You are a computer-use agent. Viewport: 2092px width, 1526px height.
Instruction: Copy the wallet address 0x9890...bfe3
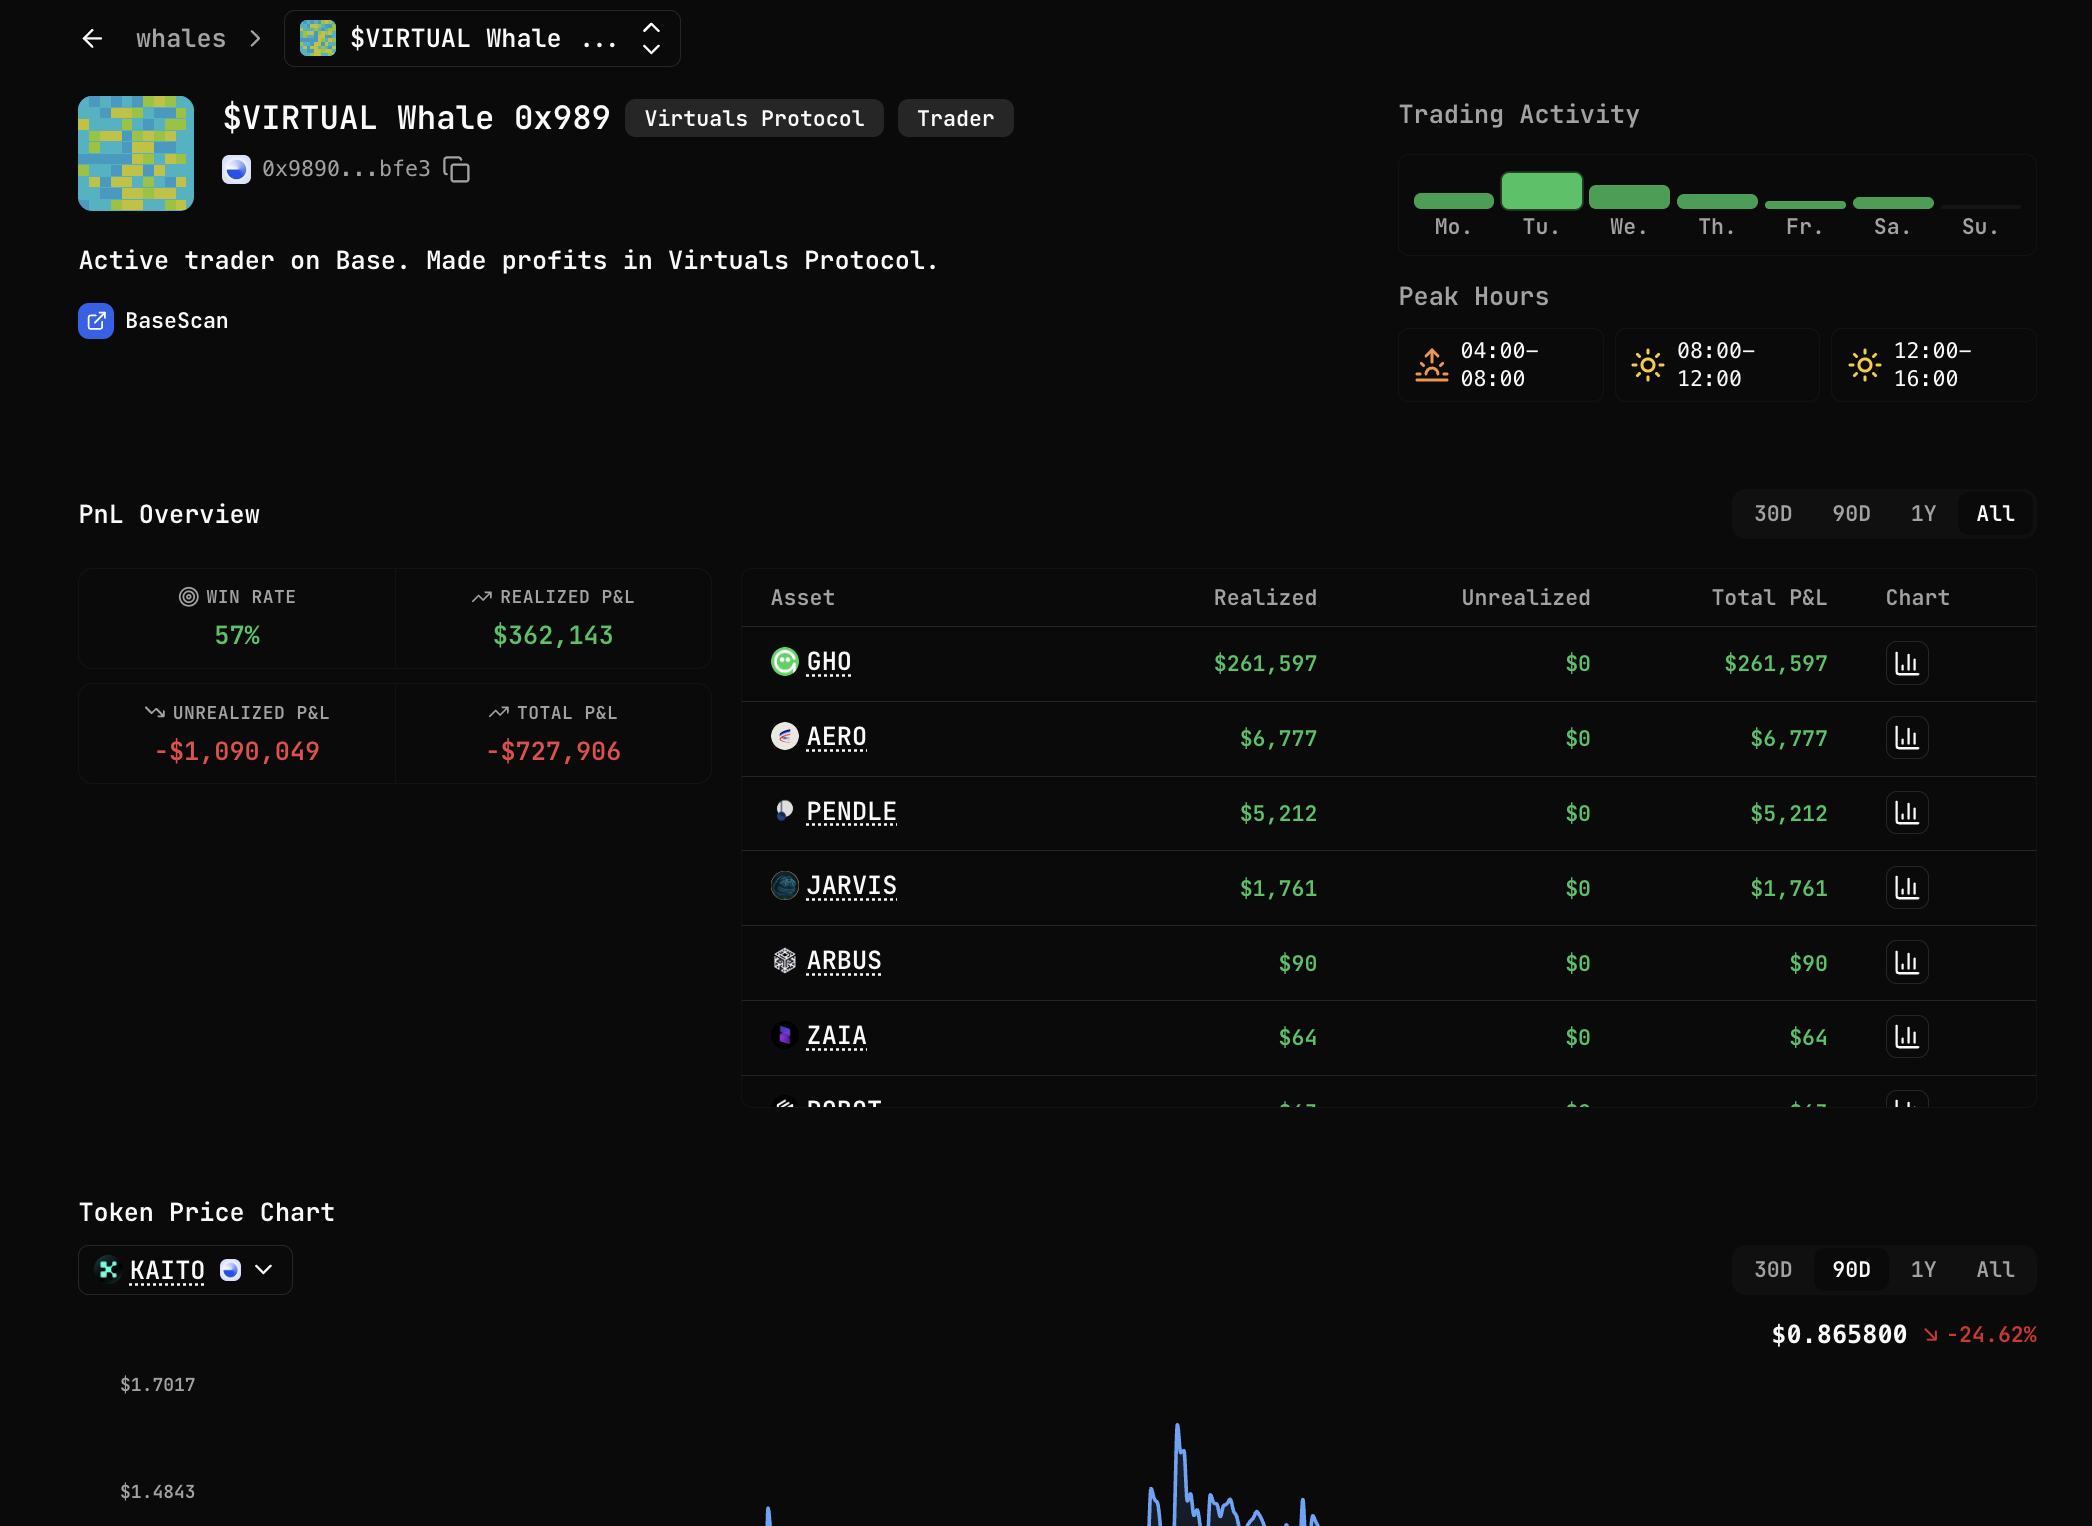[x=457, y=170]
